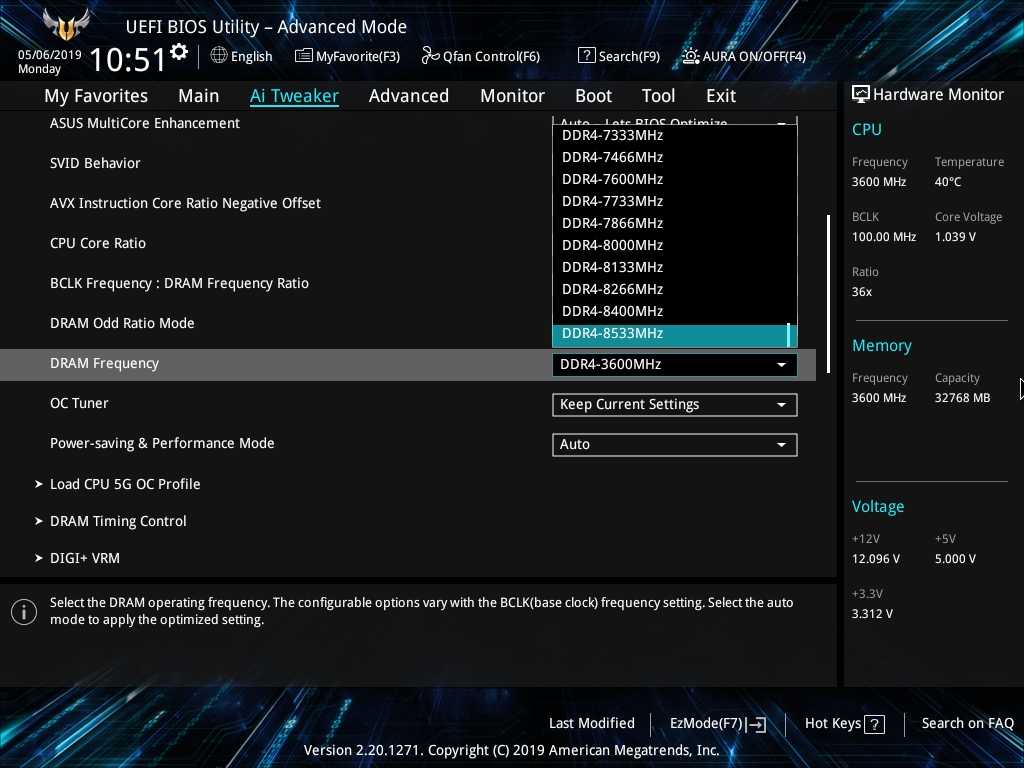Screen dimensions: 1024x768
Task: Expand the DRAM Timing Control submenu
Action: (x=118, y=521)
